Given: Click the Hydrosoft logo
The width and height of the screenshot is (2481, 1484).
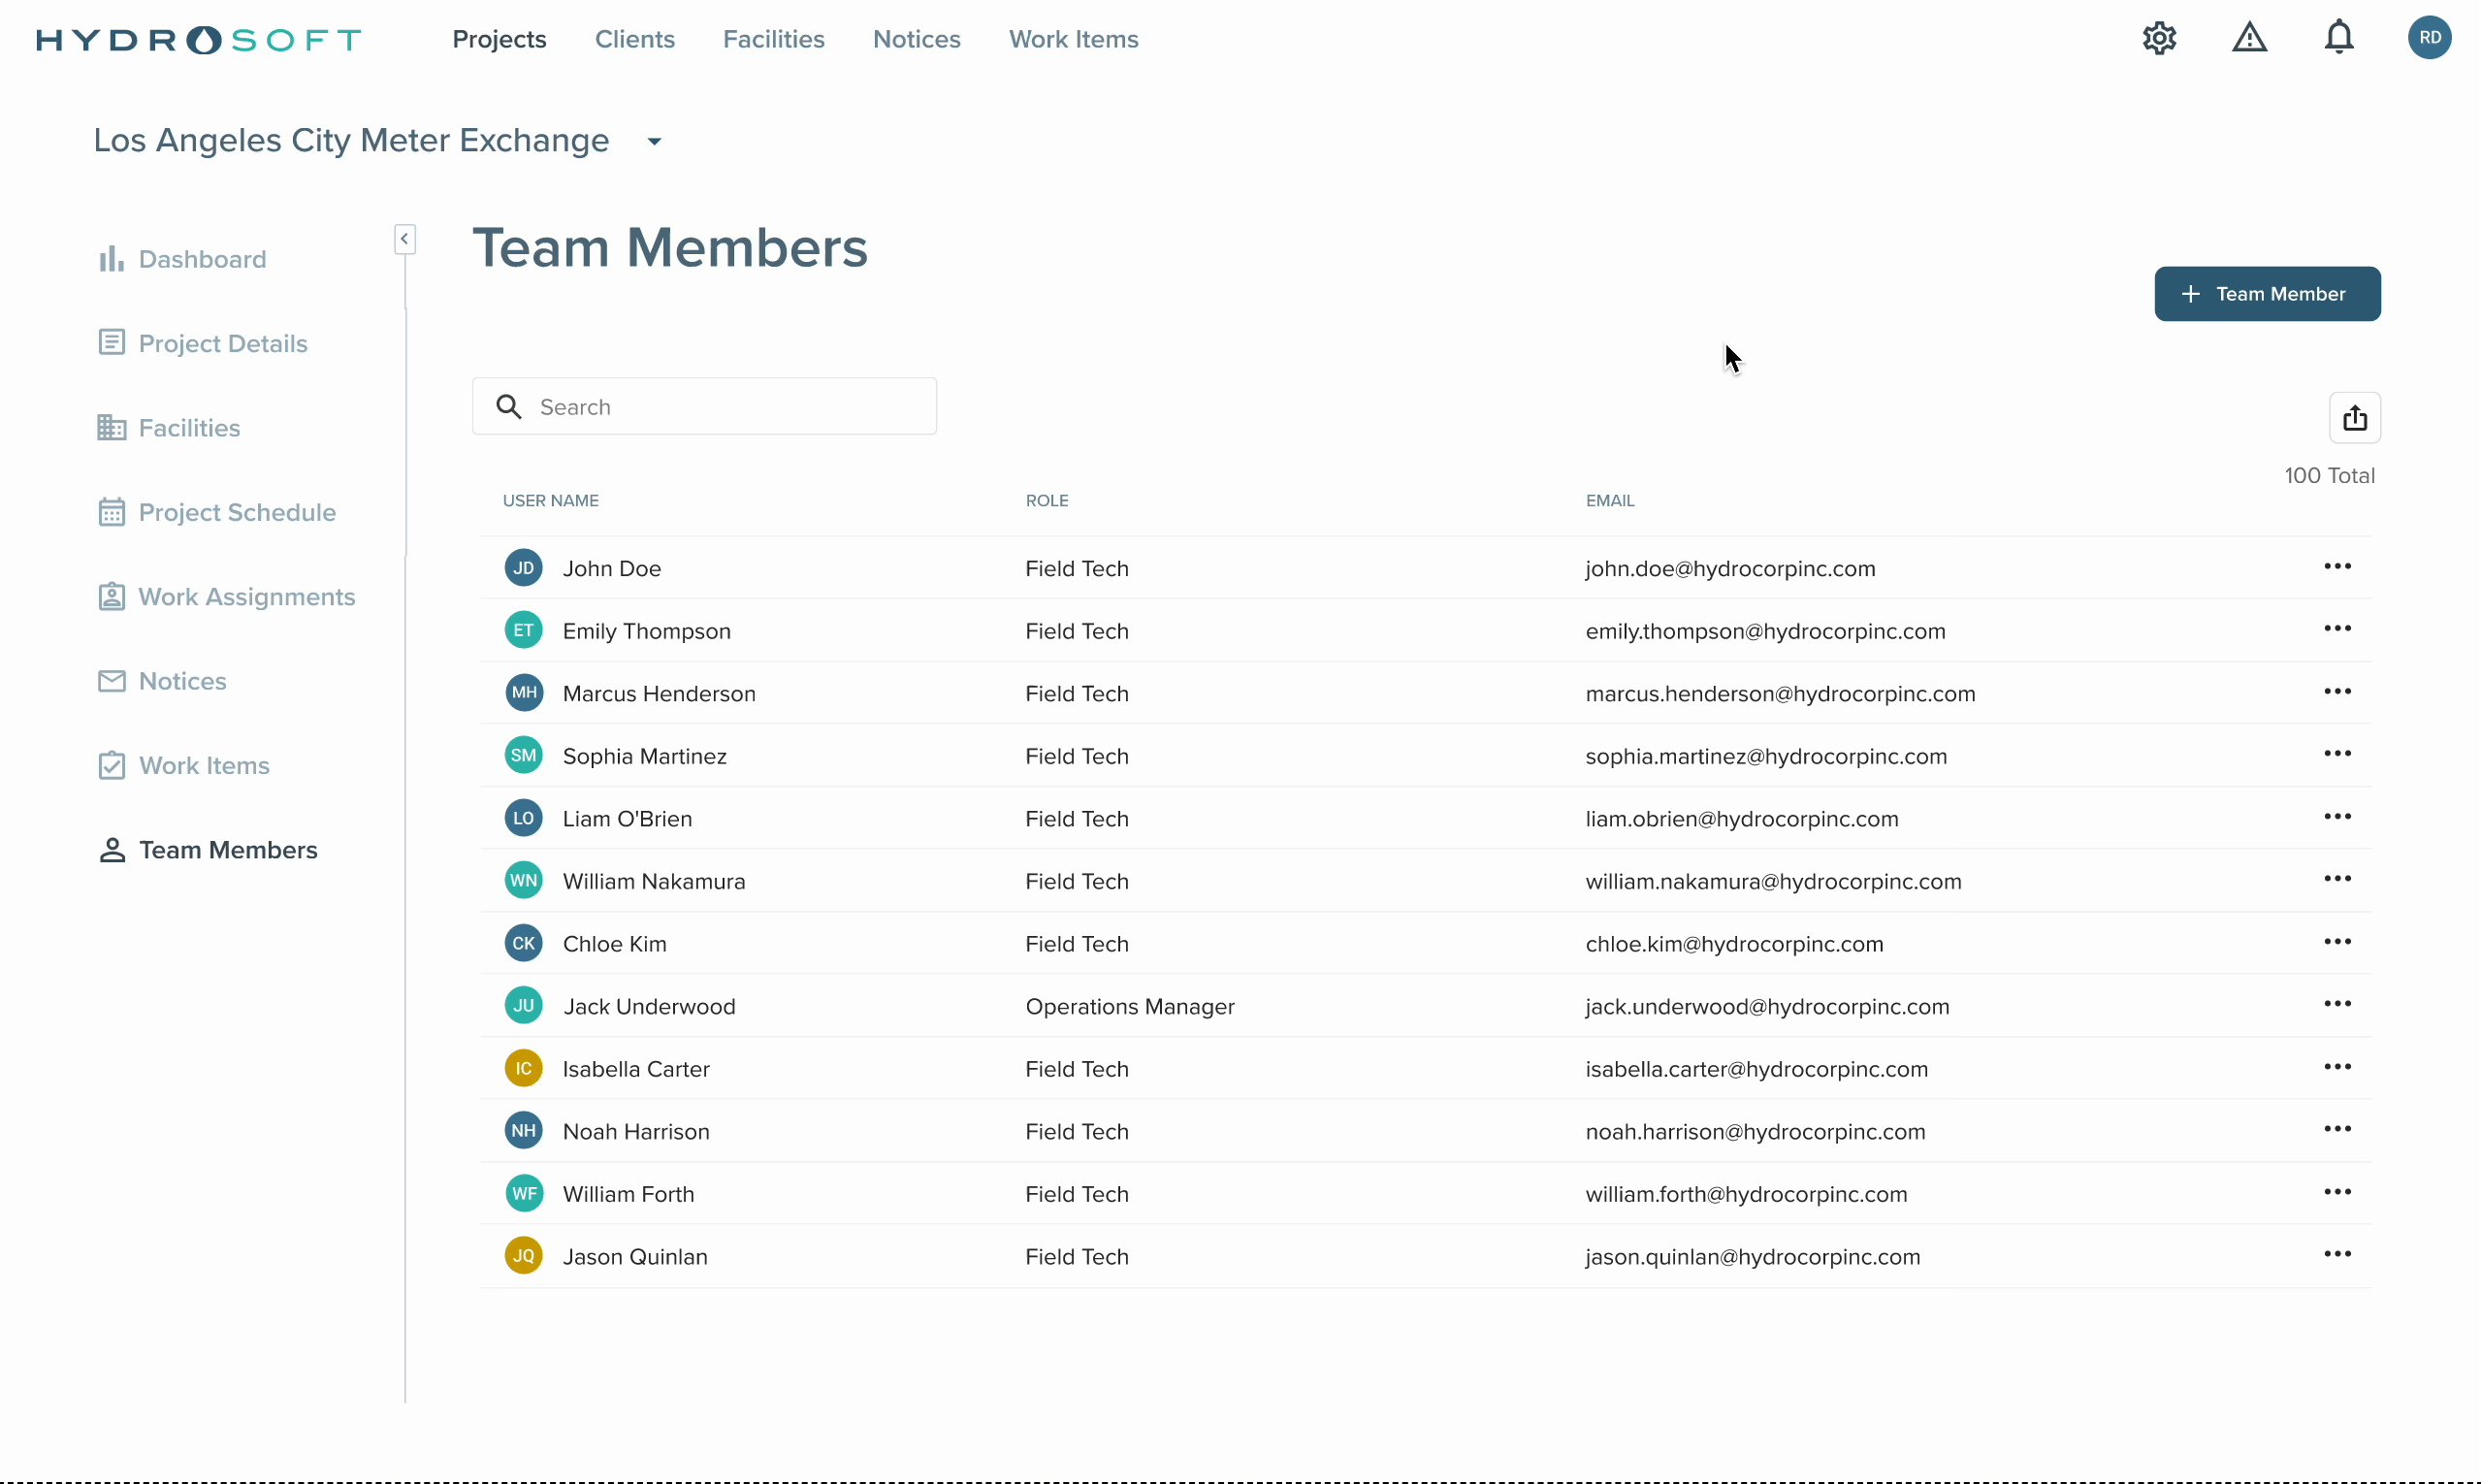Looking at the screenshot, I should pyautogui.click(x=199, y=40).
